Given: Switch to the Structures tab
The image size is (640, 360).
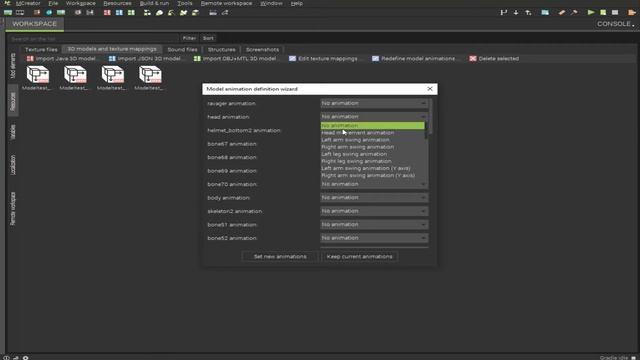Looking at the screenshot, I should pyautogui.click(x=222, y=49).
